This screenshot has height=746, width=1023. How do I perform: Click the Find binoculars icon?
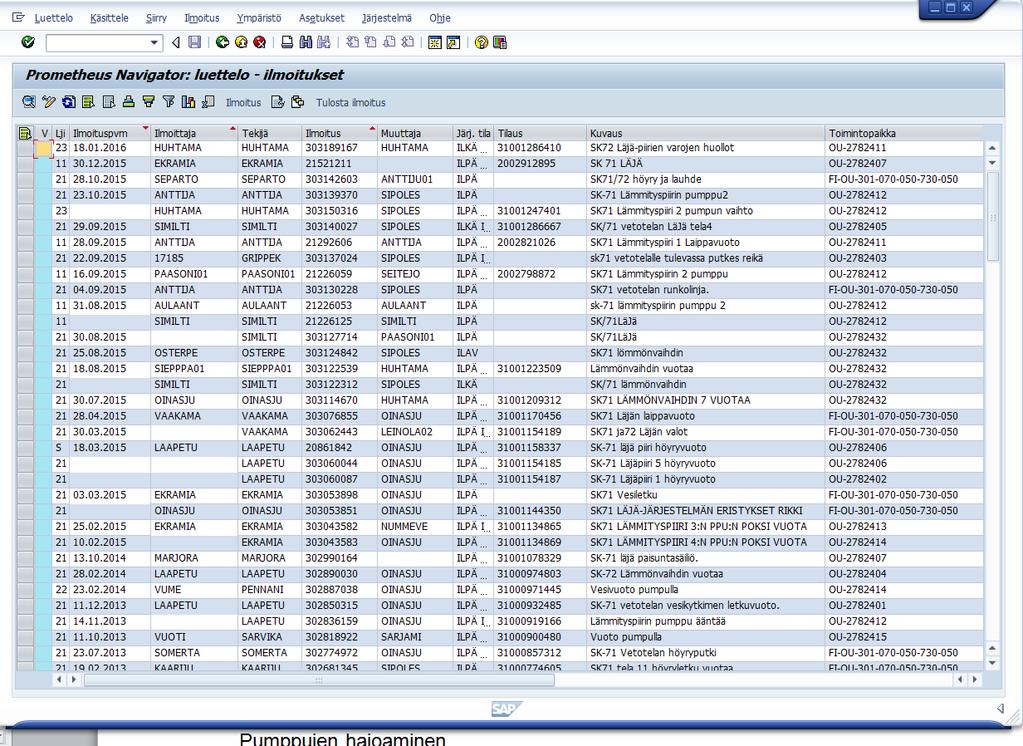coord(306,42)
